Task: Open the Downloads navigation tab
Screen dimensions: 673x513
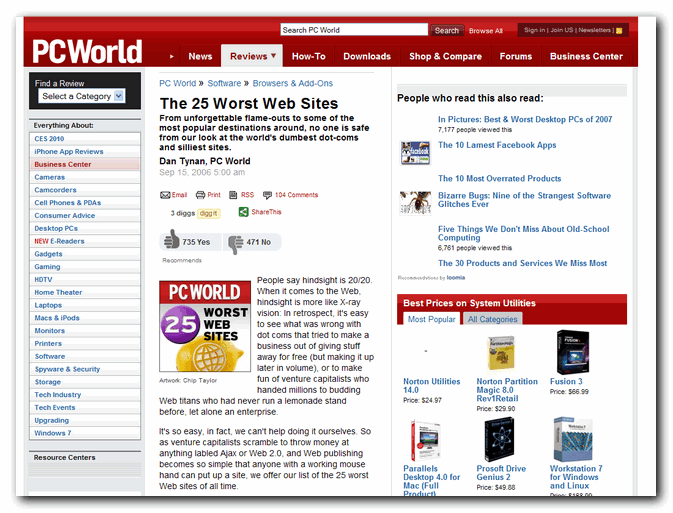Action: [367, 56]
